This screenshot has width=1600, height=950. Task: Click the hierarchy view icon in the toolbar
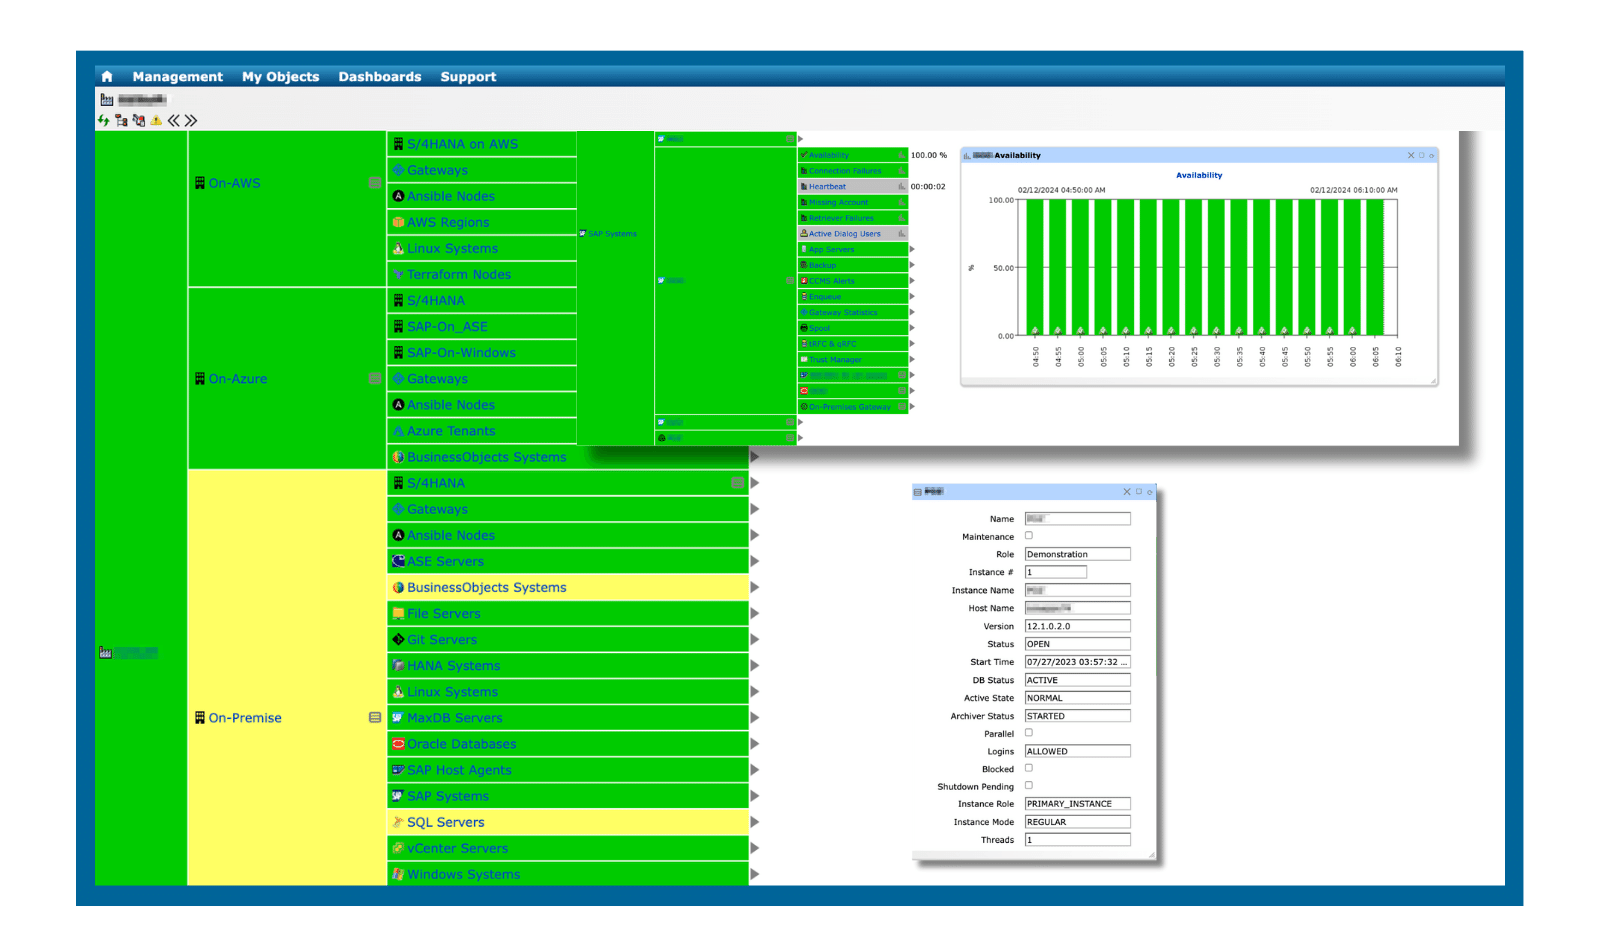pos(120,120)
